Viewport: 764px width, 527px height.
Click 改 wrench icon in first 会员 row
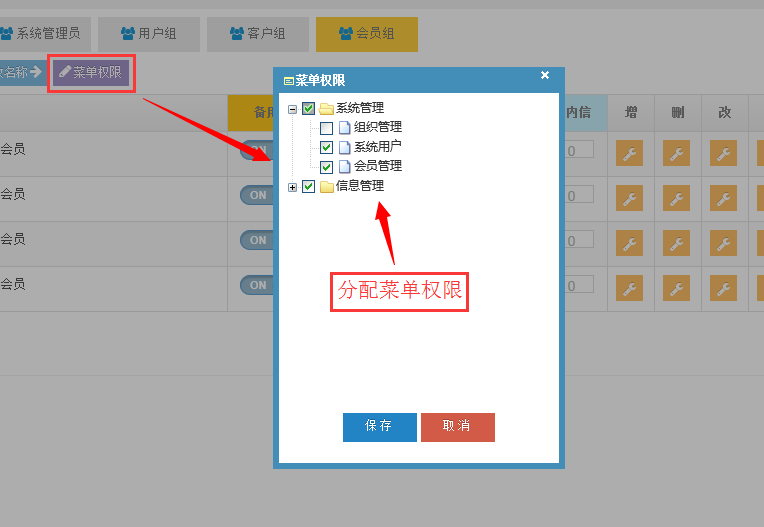724,153
